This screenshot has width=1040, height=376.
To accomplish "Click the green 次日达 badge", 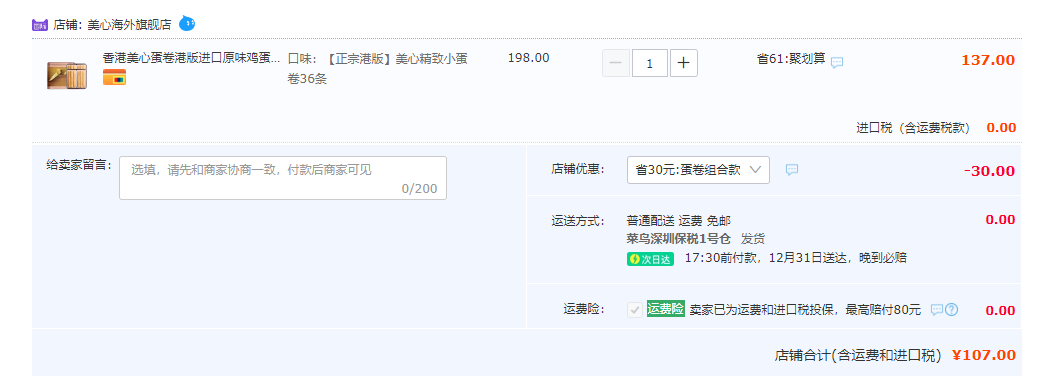I will point(650,259).
